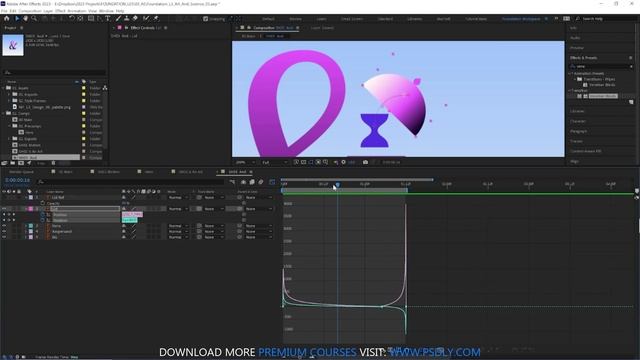Open the Content-Aware Fill panel header
Viewport: 640px width, 360px height.
pos(585,151)
